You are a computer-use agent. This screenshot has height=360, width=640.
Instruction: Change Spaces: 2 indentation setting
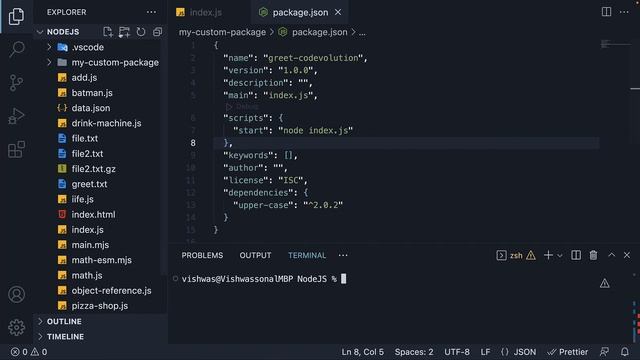(414, 352)
